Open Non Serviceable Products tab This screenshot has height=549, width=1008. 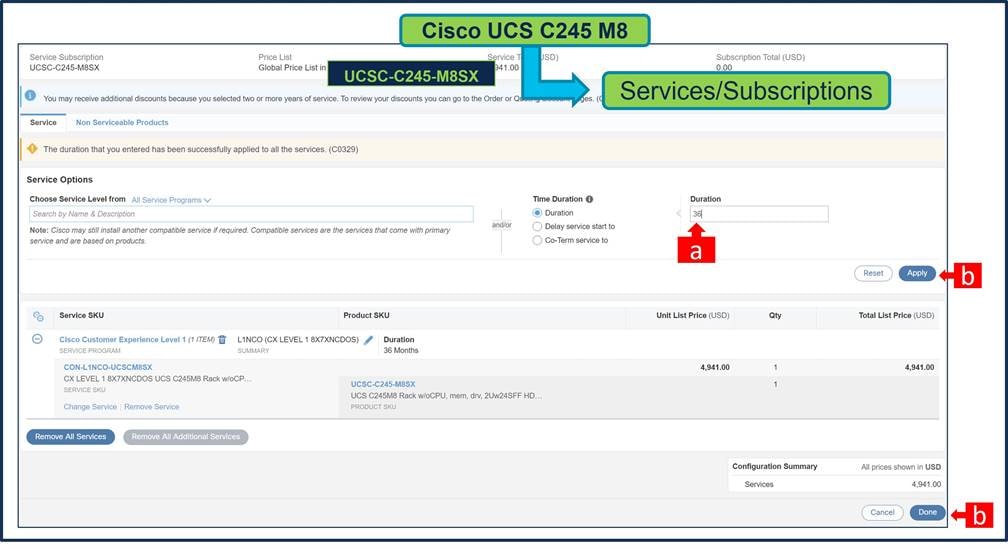tap(122, 122)
